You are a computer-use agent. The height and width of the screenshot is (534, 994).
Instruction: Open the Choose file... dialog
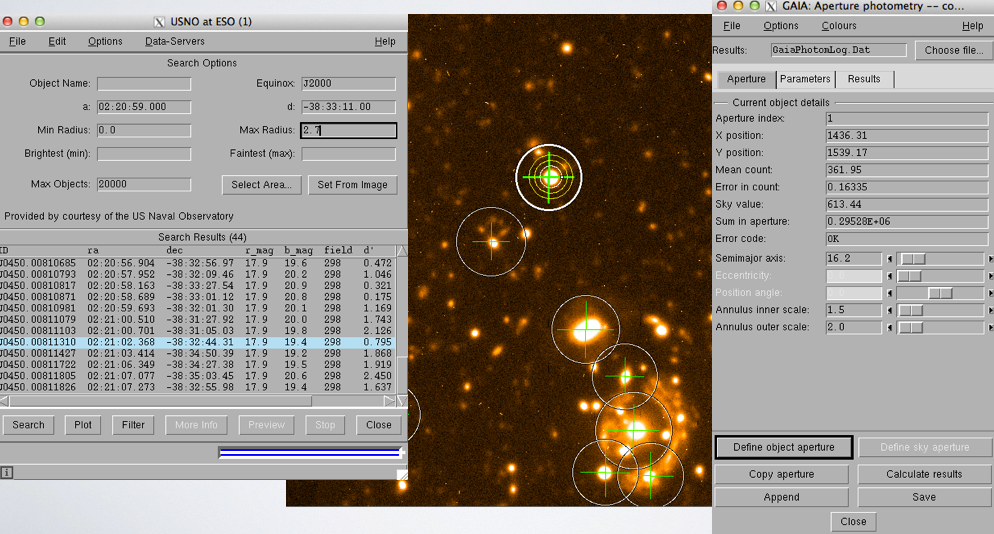[953, 50]
